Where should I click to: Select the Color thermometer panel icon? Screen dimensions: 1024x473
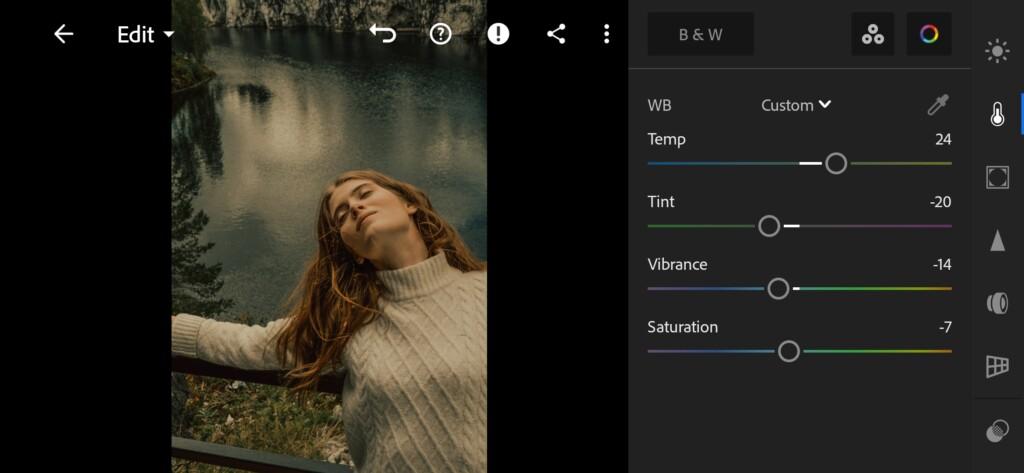(x=997, y=114)
